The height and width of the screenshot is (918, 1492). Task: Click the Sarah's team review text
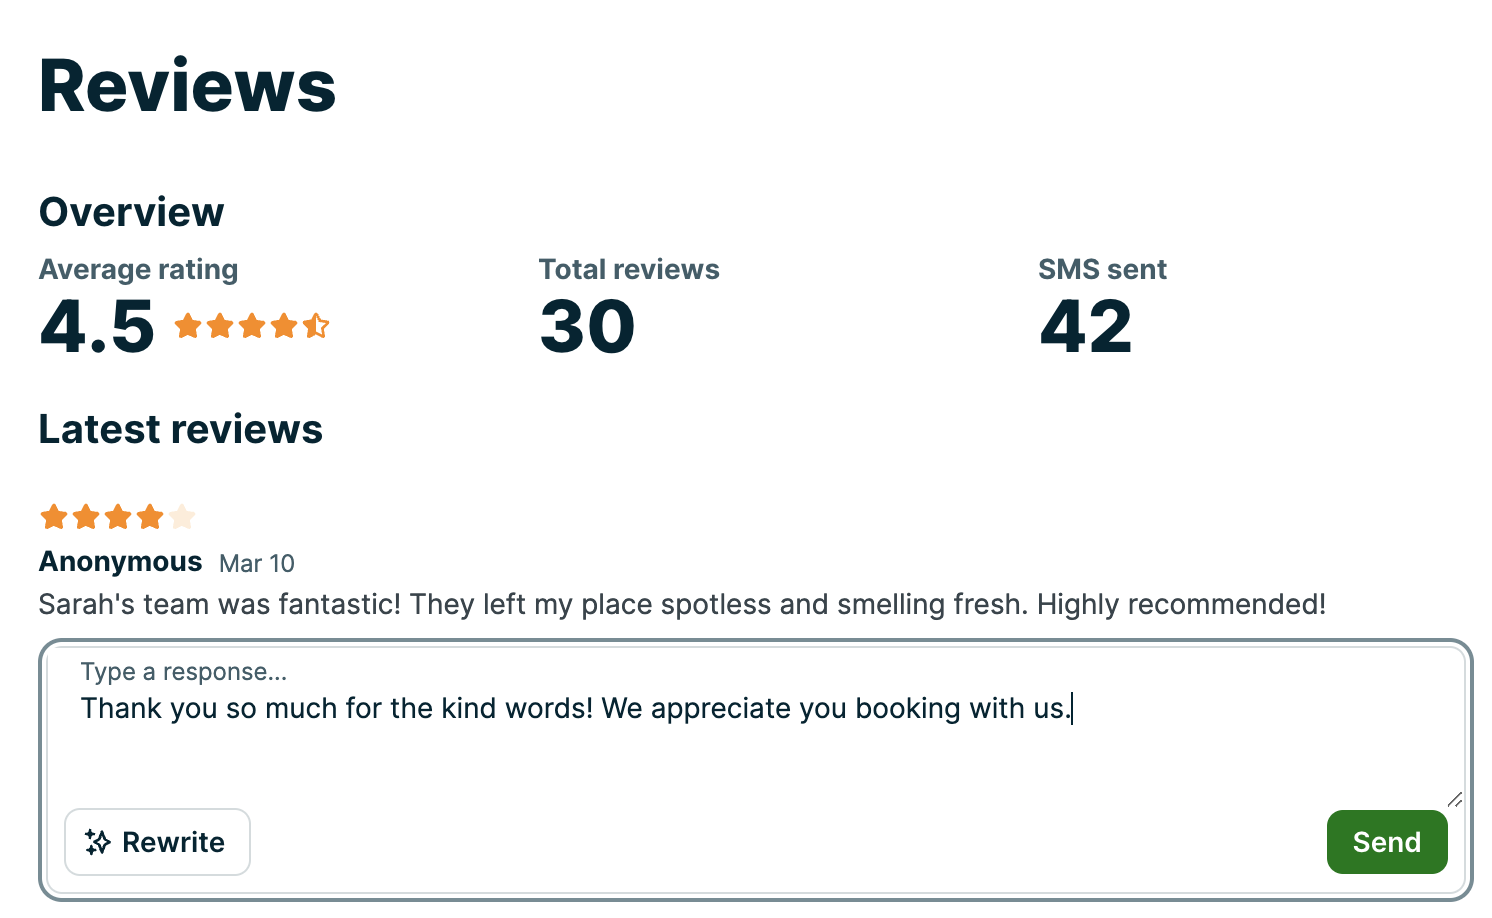(681, 604)
